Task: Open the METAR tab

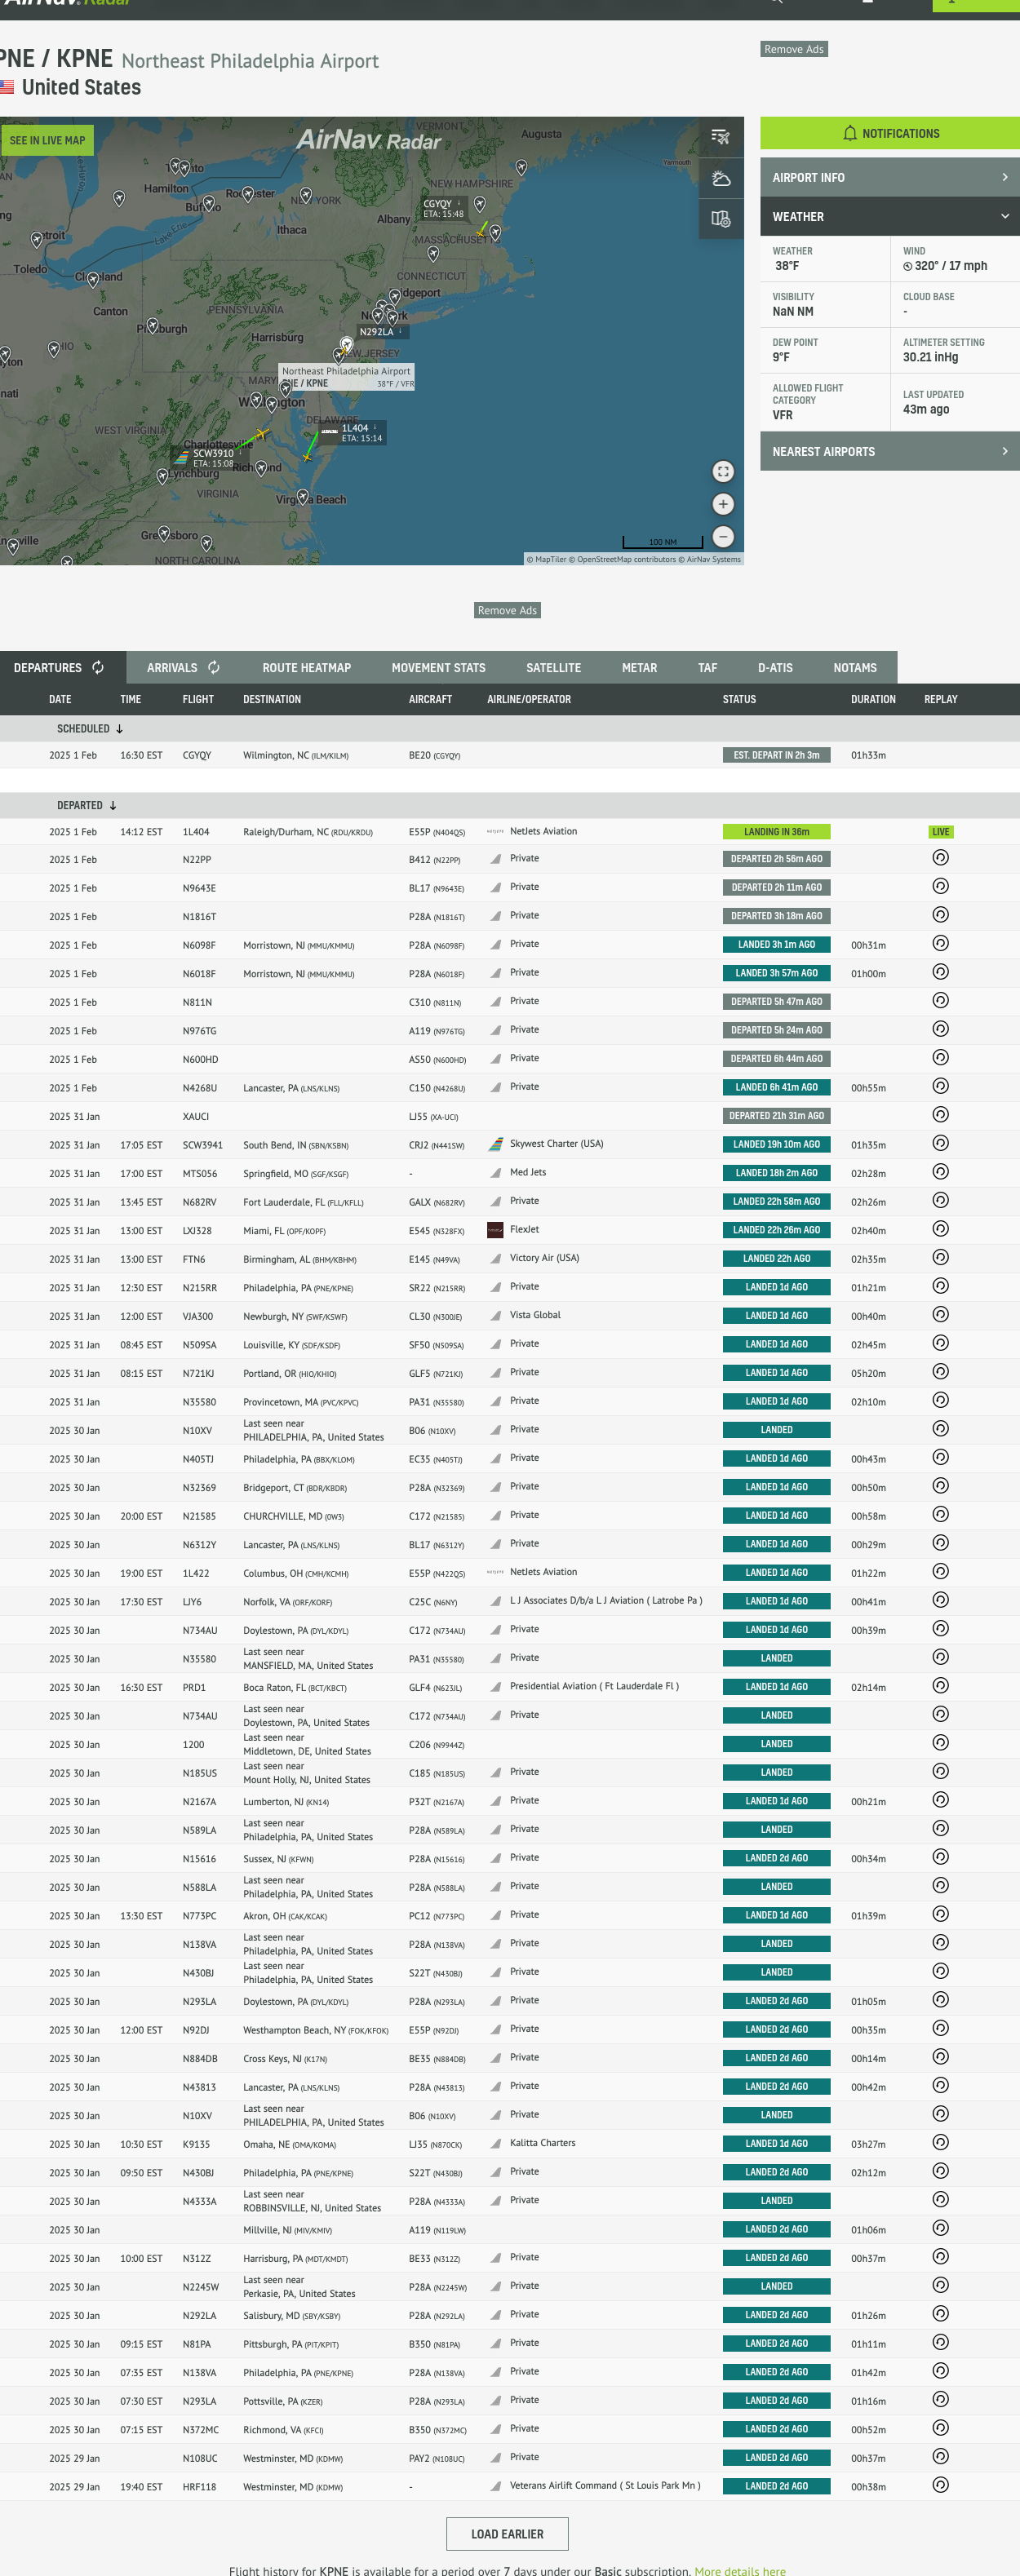Action: point(640,667)
